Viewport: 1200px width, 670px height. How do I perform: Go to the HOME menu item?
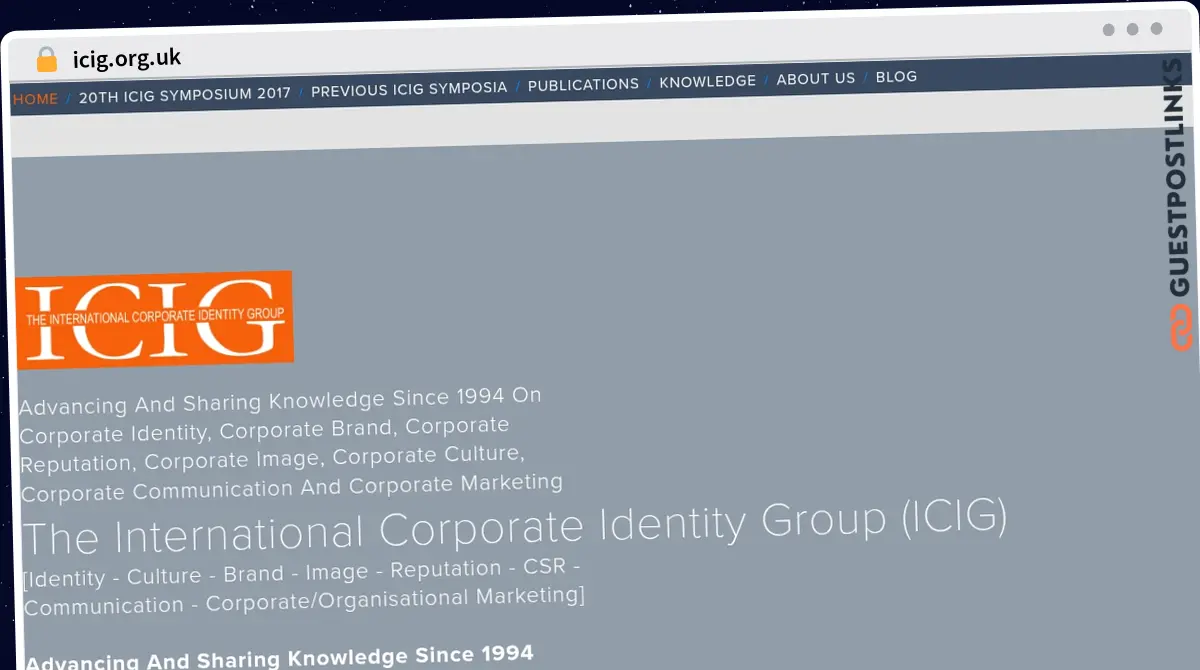pos(35,99)
